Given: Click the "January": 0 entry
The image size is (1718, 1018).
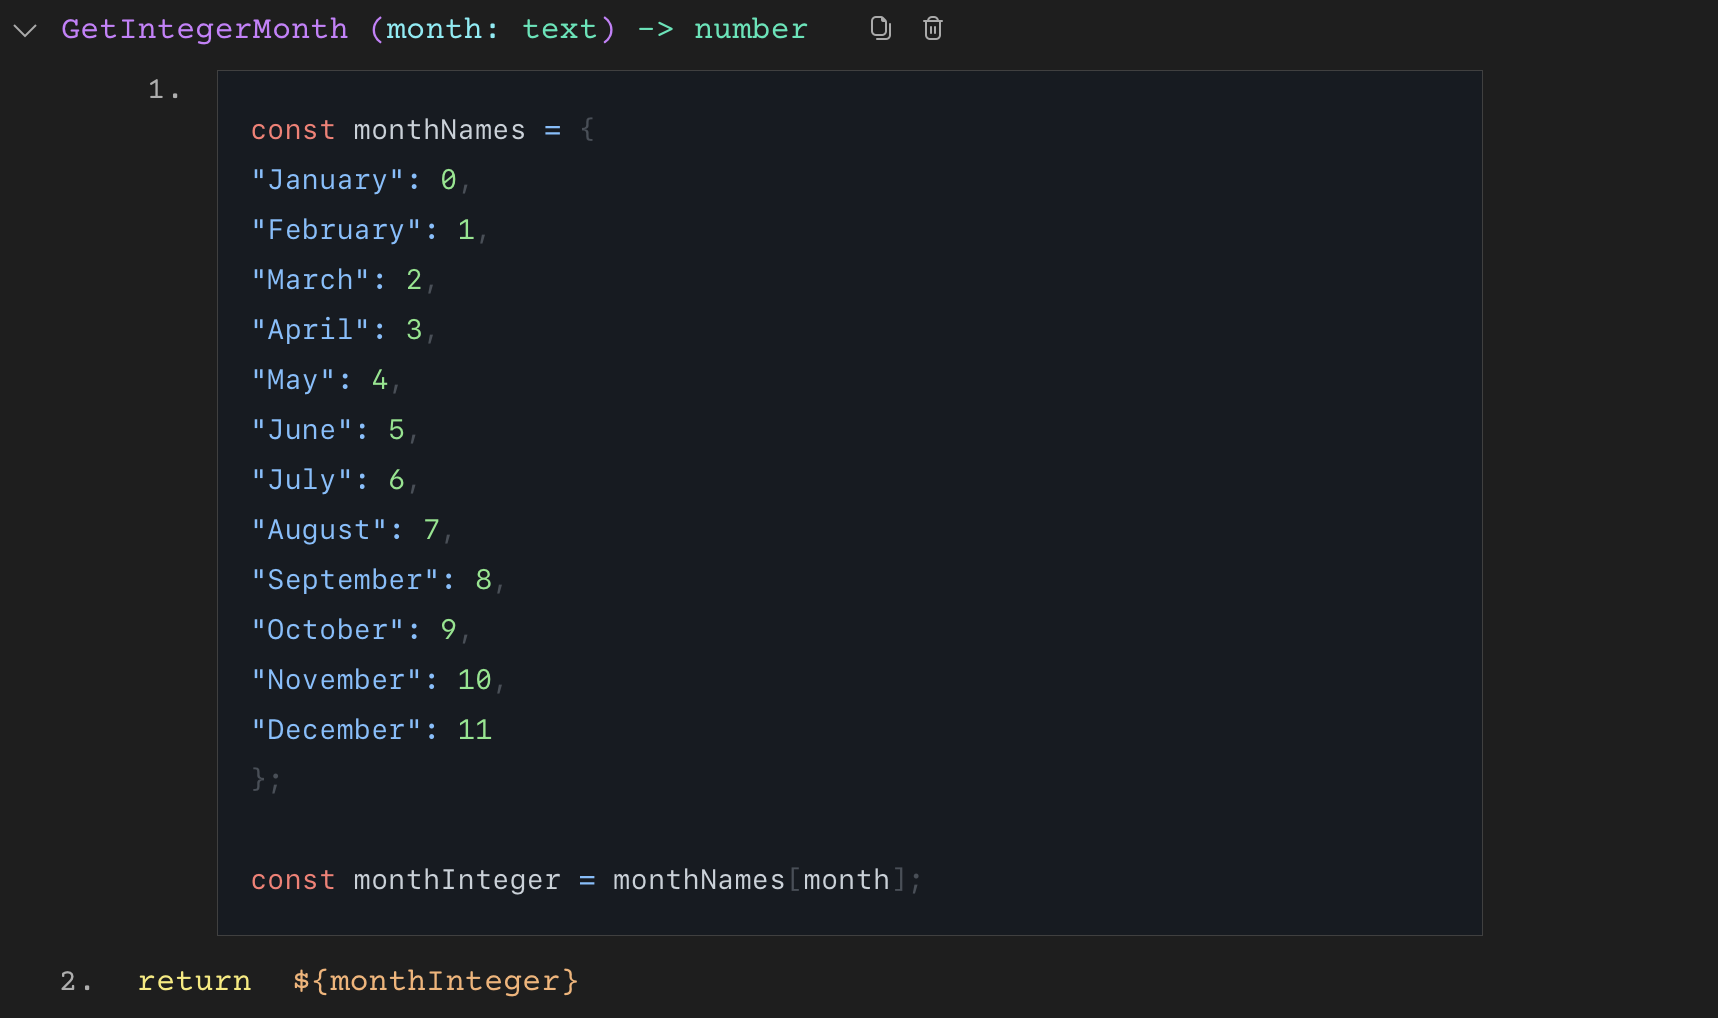Looking at the screenshot, I should pyautogui.click(x=355, y=179).
